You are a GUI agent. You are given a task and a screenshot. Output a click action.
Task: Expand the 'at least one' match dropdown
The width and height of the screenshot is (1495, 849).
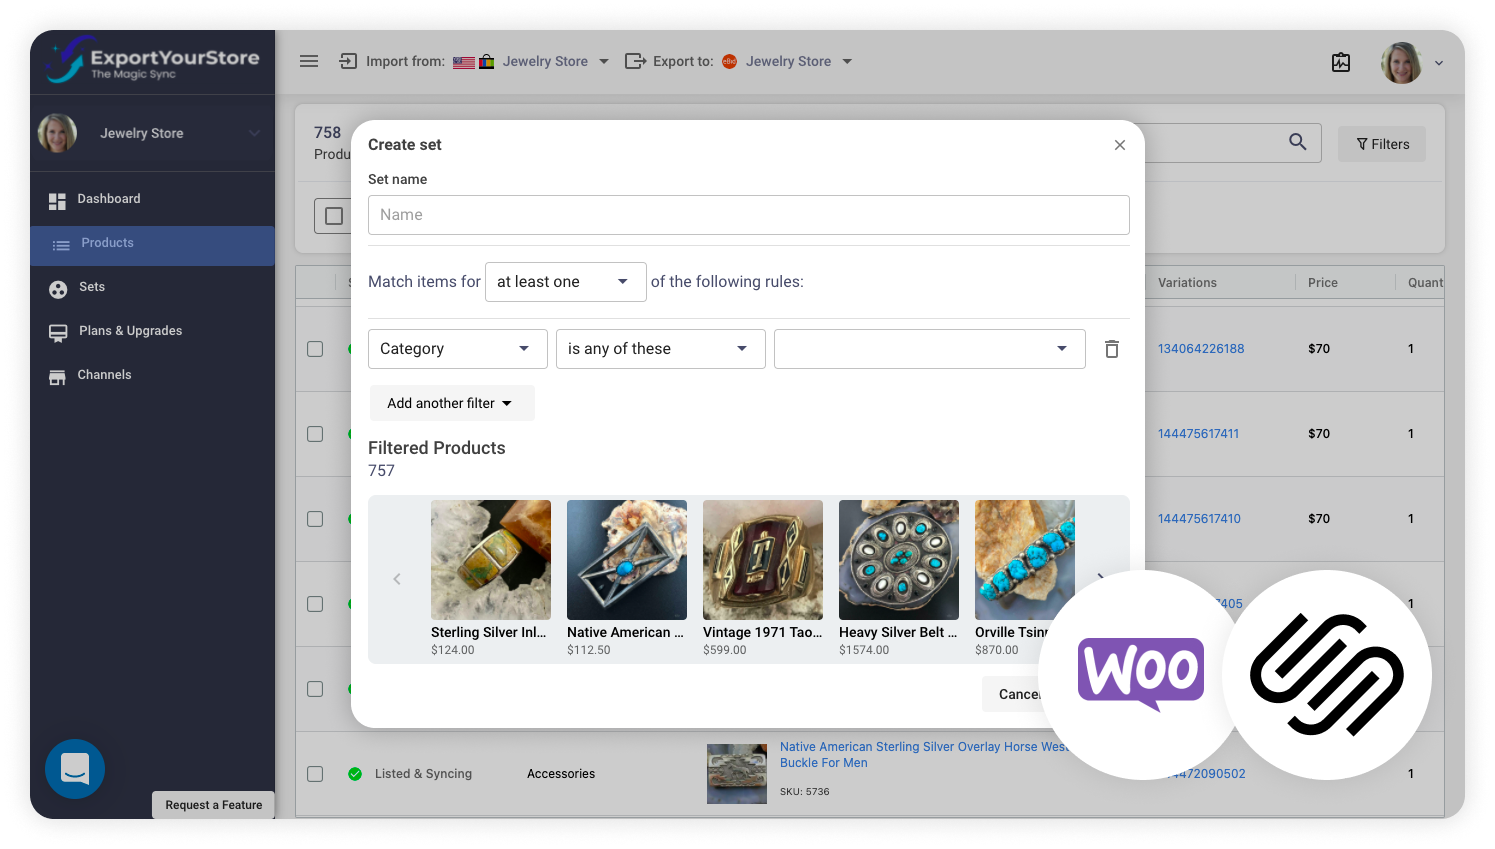tap(565, 282)
